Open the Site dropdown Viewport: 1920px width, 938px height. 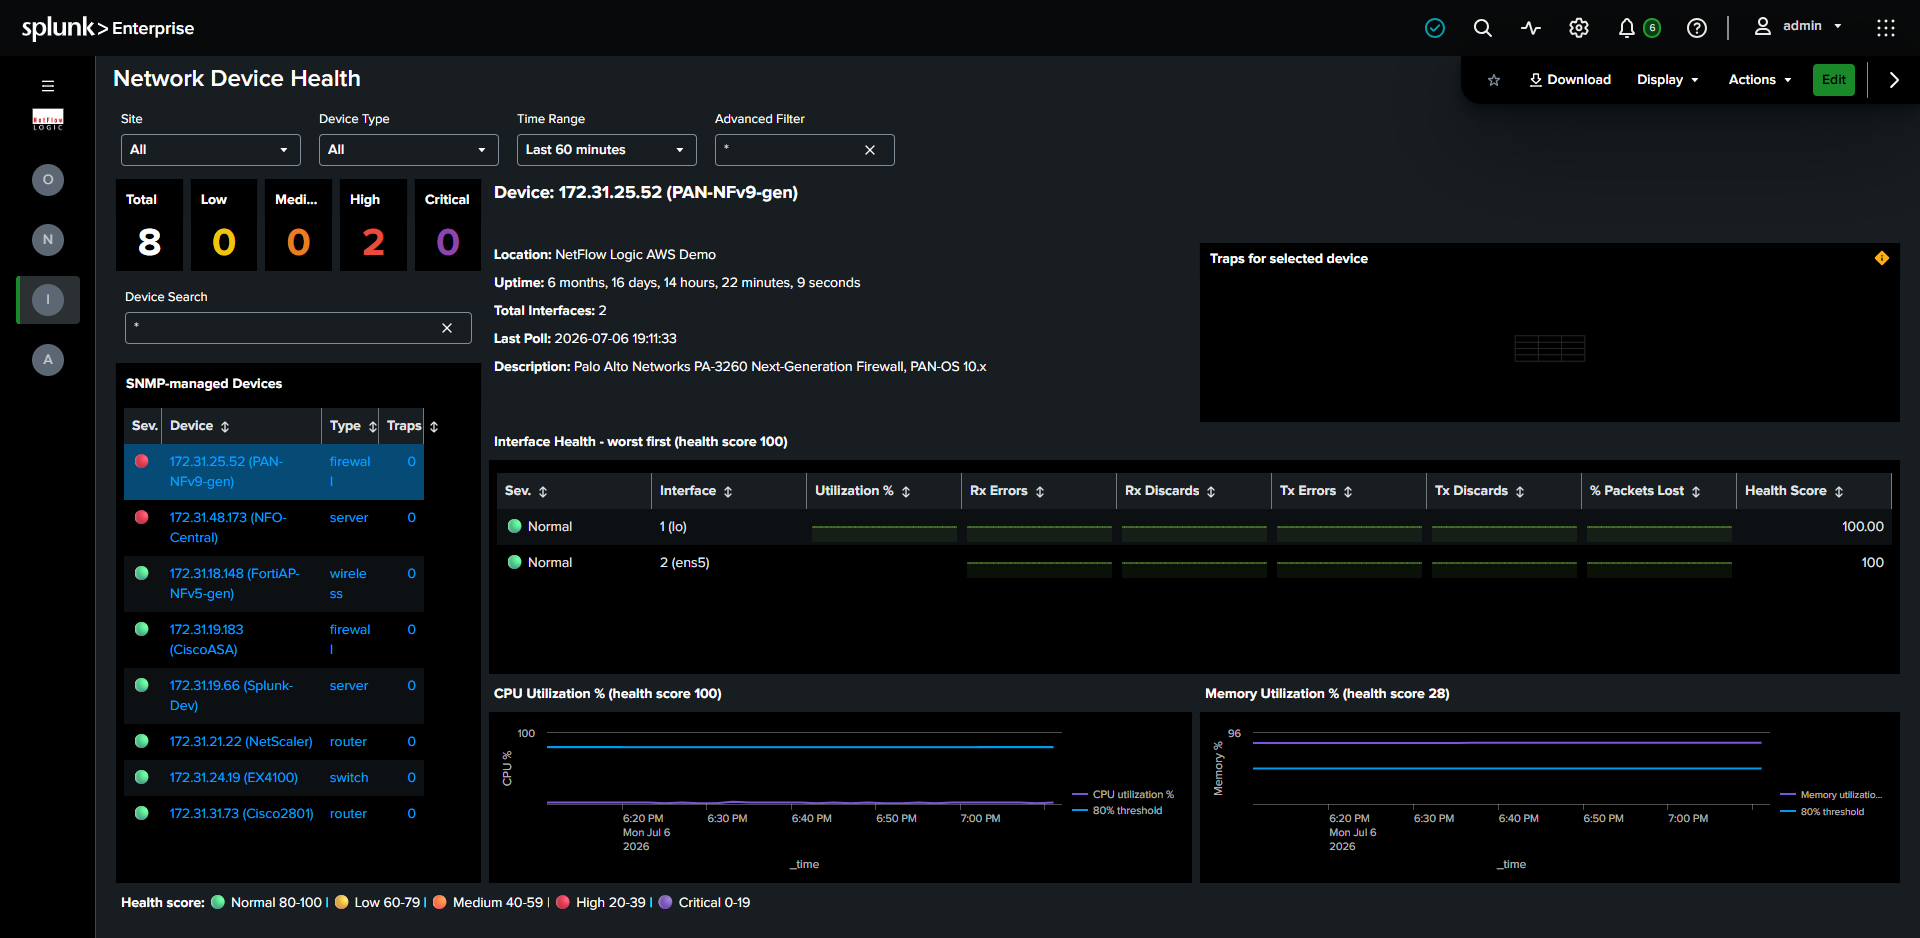click(211, 150)
